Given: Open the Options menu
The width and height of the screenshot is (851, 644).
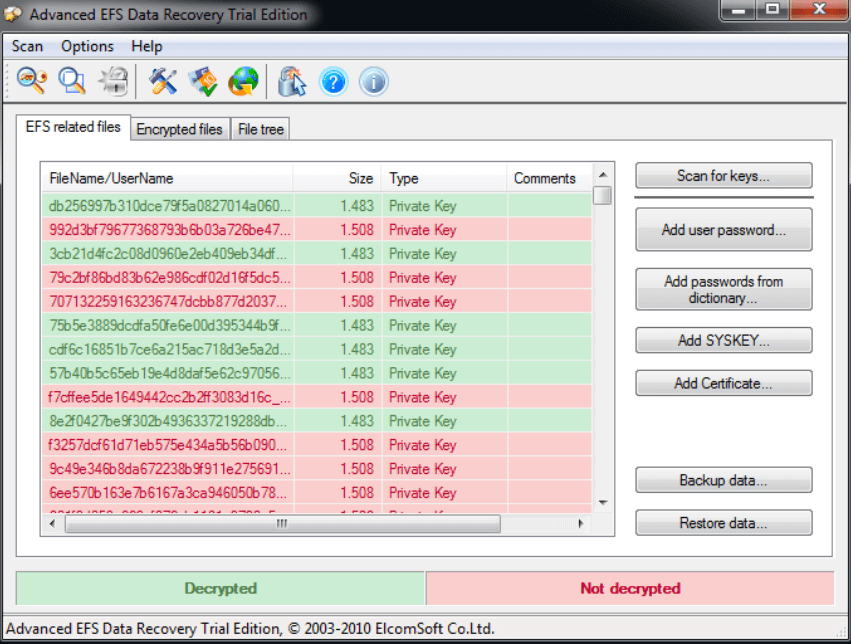Looking at the screenshot, I should [87, 46].
